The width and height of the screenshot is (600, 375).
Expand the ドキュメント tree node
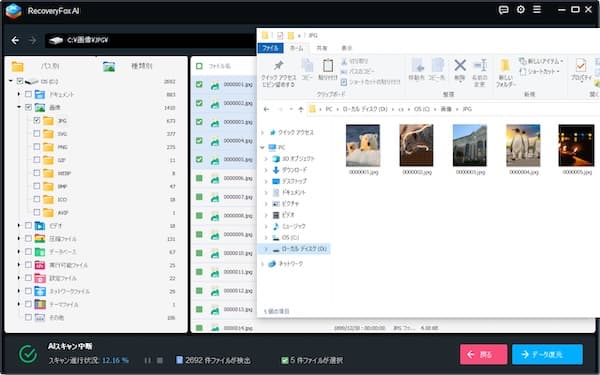point(18,94)
